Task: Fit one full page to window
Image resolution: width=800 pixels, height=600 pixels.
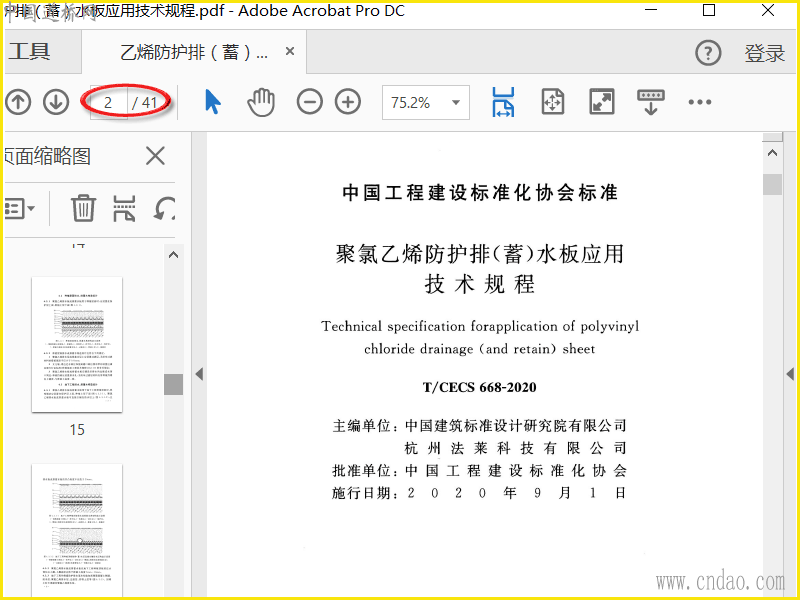Action: 553,102
